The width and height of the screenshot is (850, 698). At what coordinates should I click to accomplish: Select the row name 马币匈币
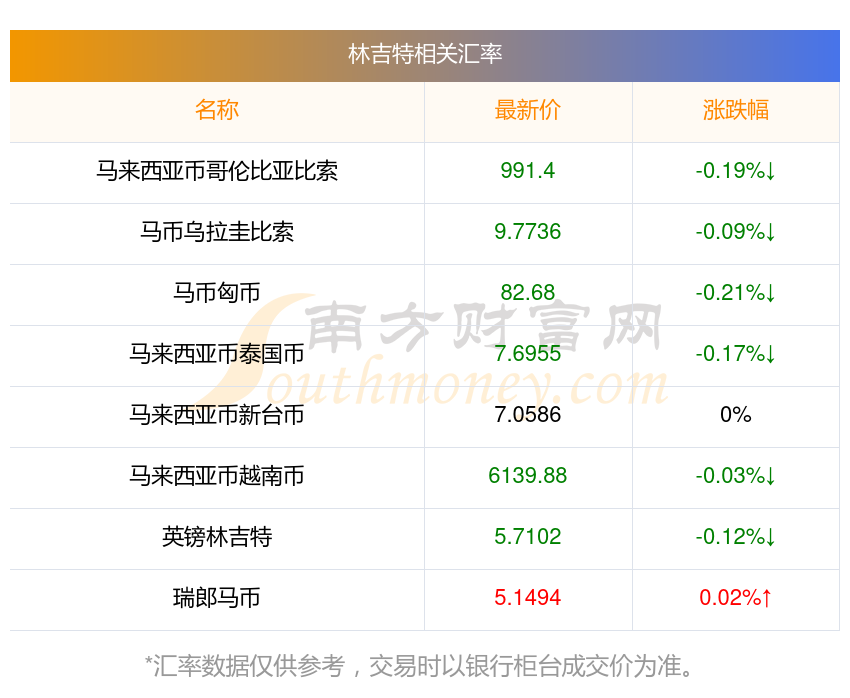pos(217,293)
